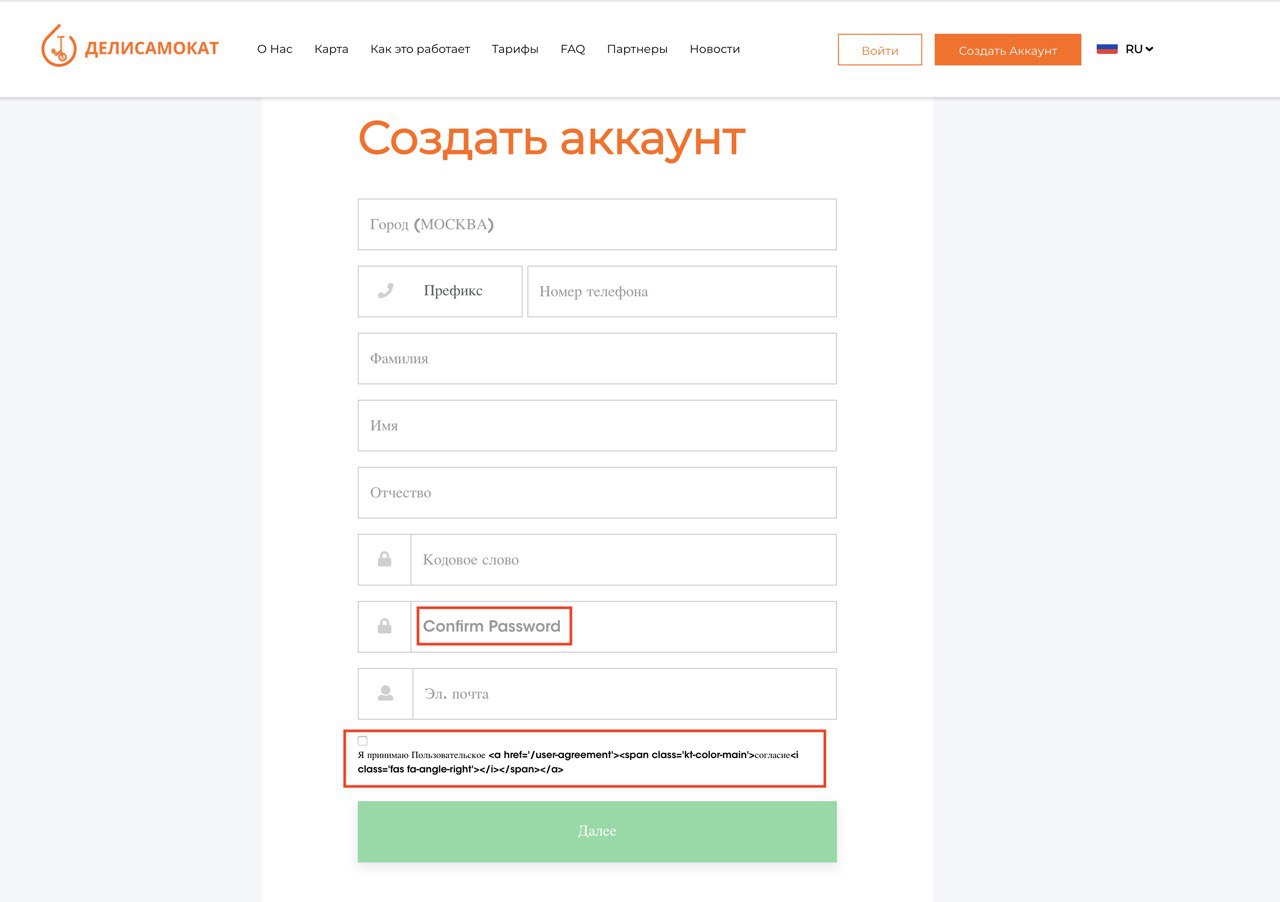Image resolution: width=1280 pixels, height=902 pixels.
Task: Focus the Номер телефона field
Action: pyautogui.click(x=681, y=291)
